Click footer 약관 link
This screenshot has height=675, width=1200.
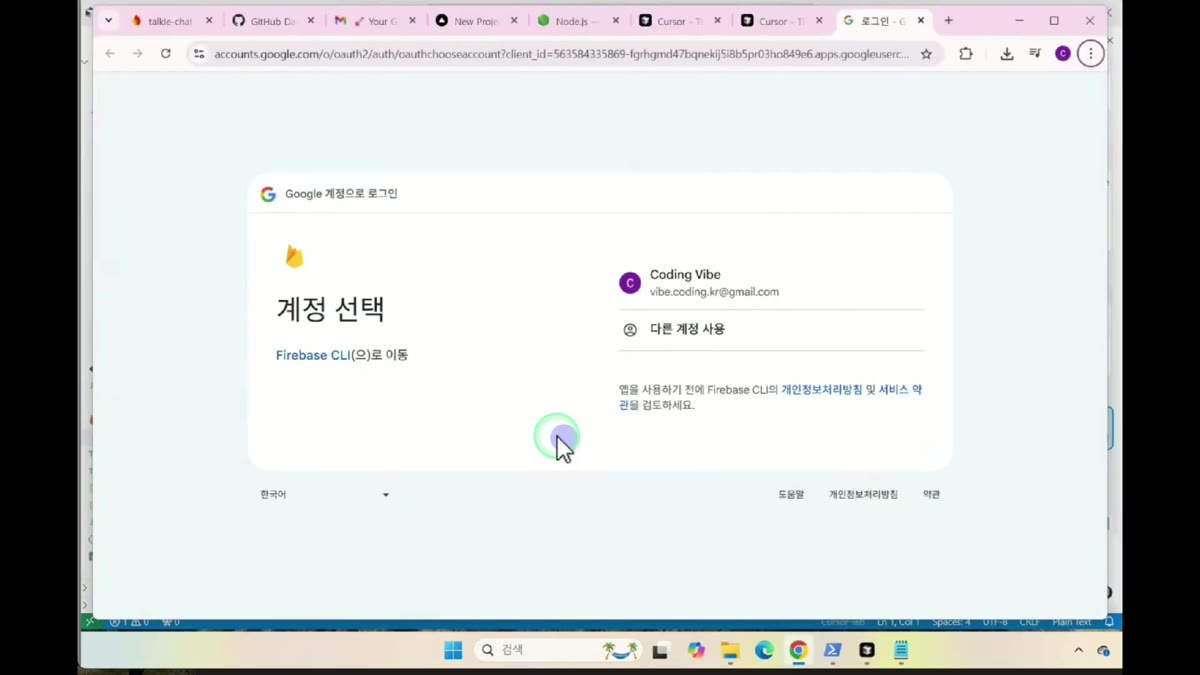click(x=931, y=495)
